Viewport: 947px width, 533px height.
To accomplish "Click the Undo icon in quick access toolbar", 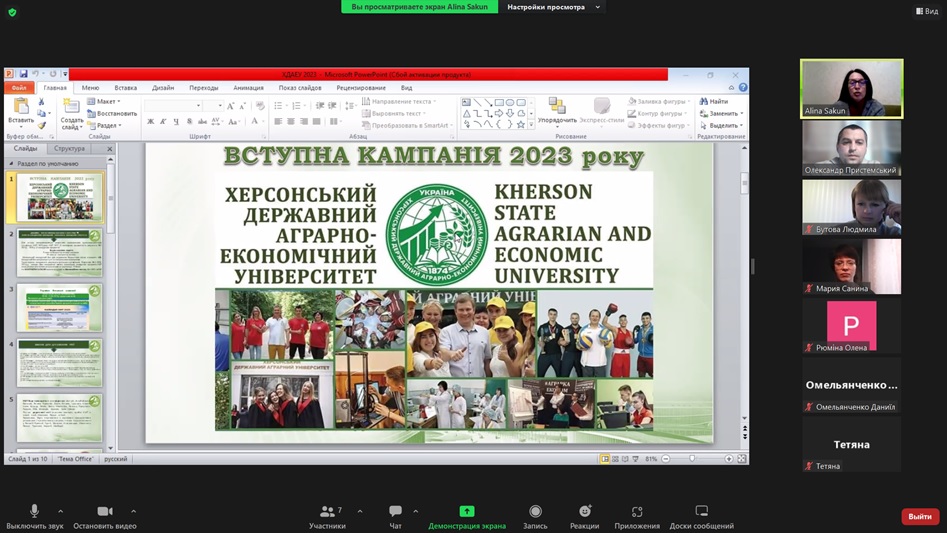I will (x=36, y=74).
